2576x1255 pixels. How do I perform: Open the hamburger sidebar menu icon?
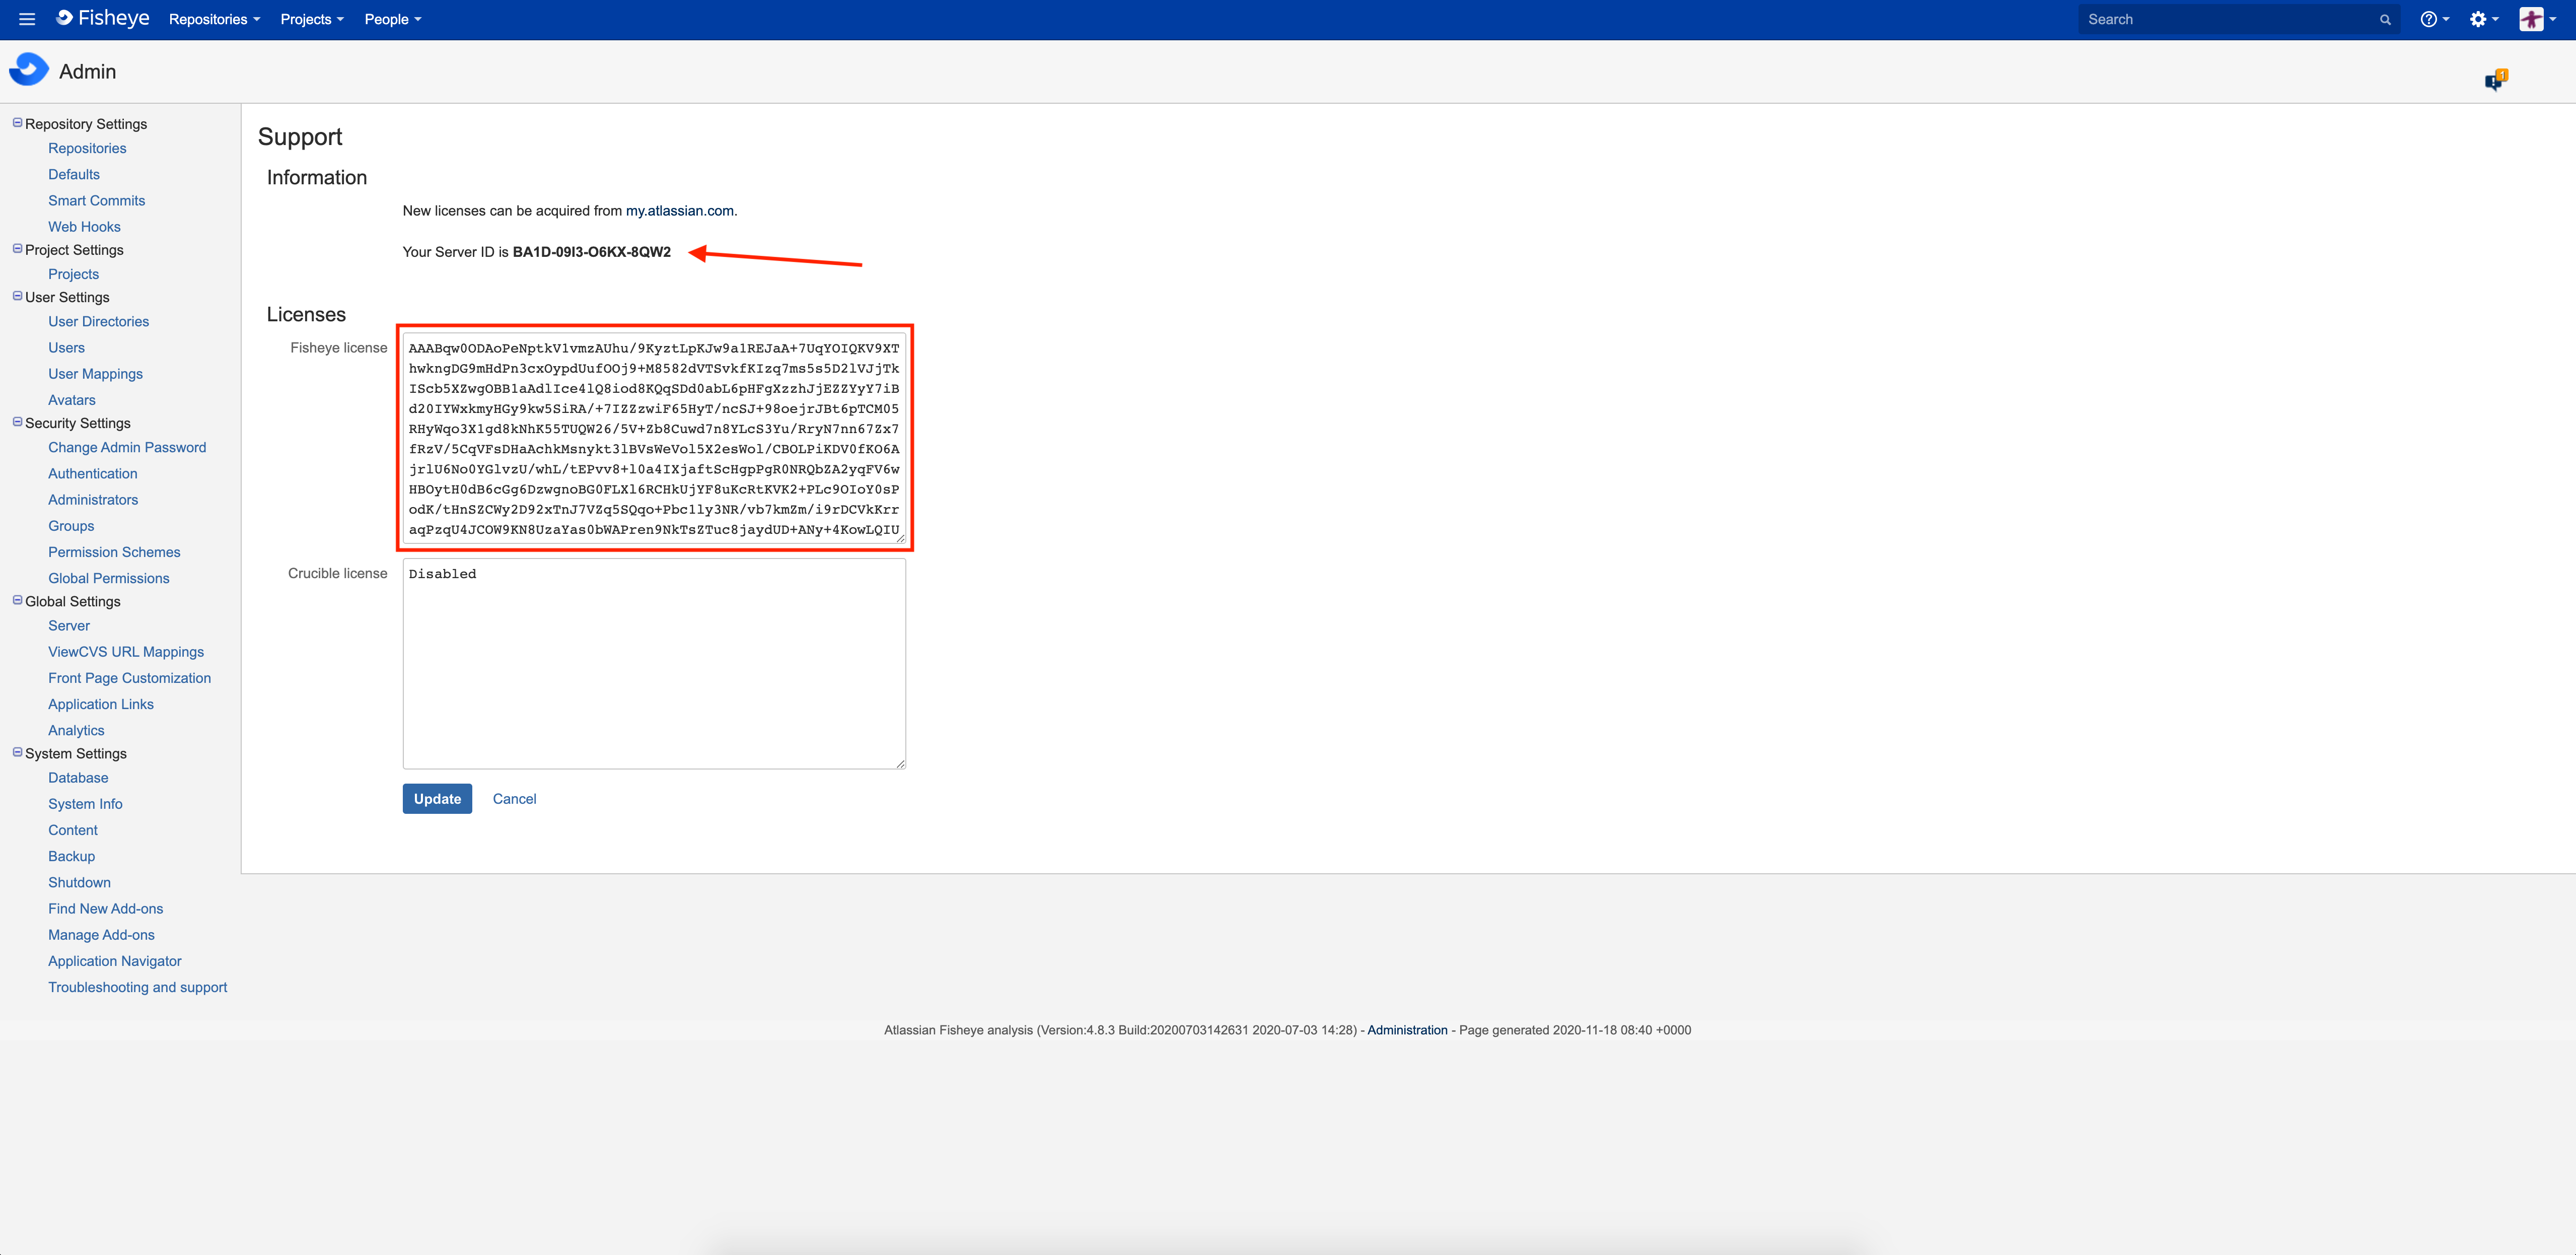coord(27,19)
